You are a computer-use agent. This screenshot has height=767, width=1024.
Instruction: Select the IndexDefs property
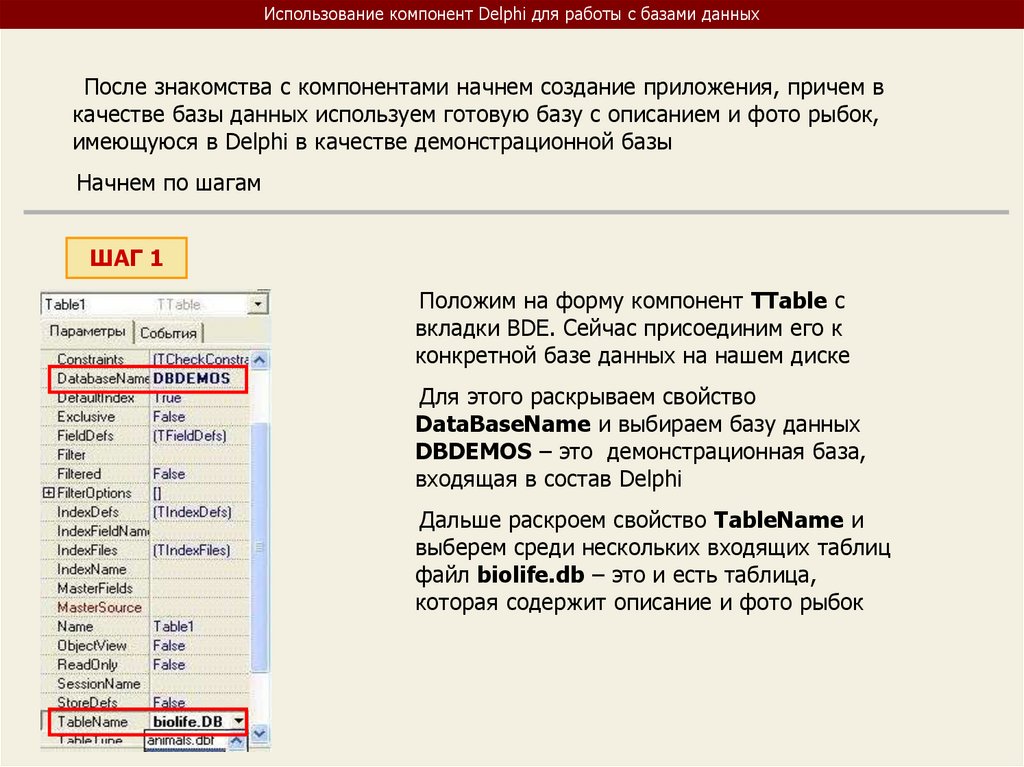point(88,512)
